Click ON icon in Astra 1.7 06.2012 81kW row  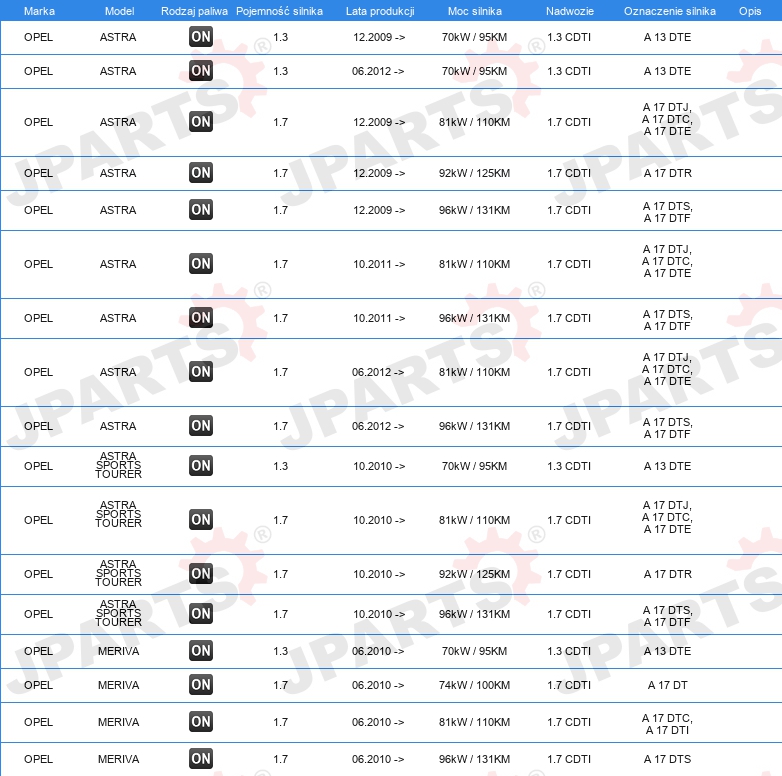[201, 372]
